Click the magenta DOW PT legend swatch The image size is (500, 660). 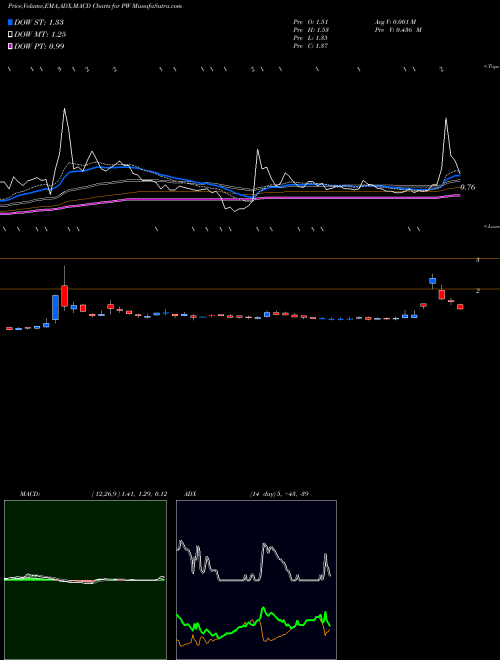(11, 46)
